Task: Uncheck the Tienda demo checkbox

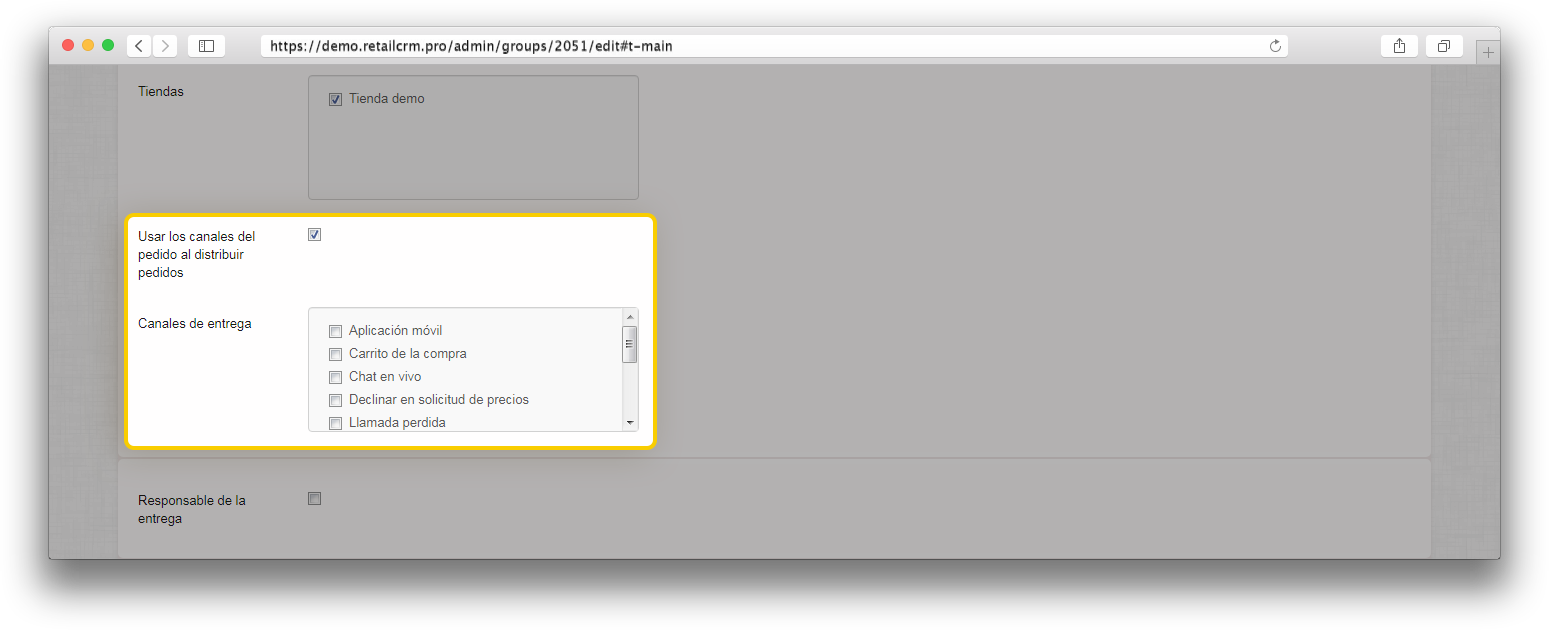Action: (336, 99)
